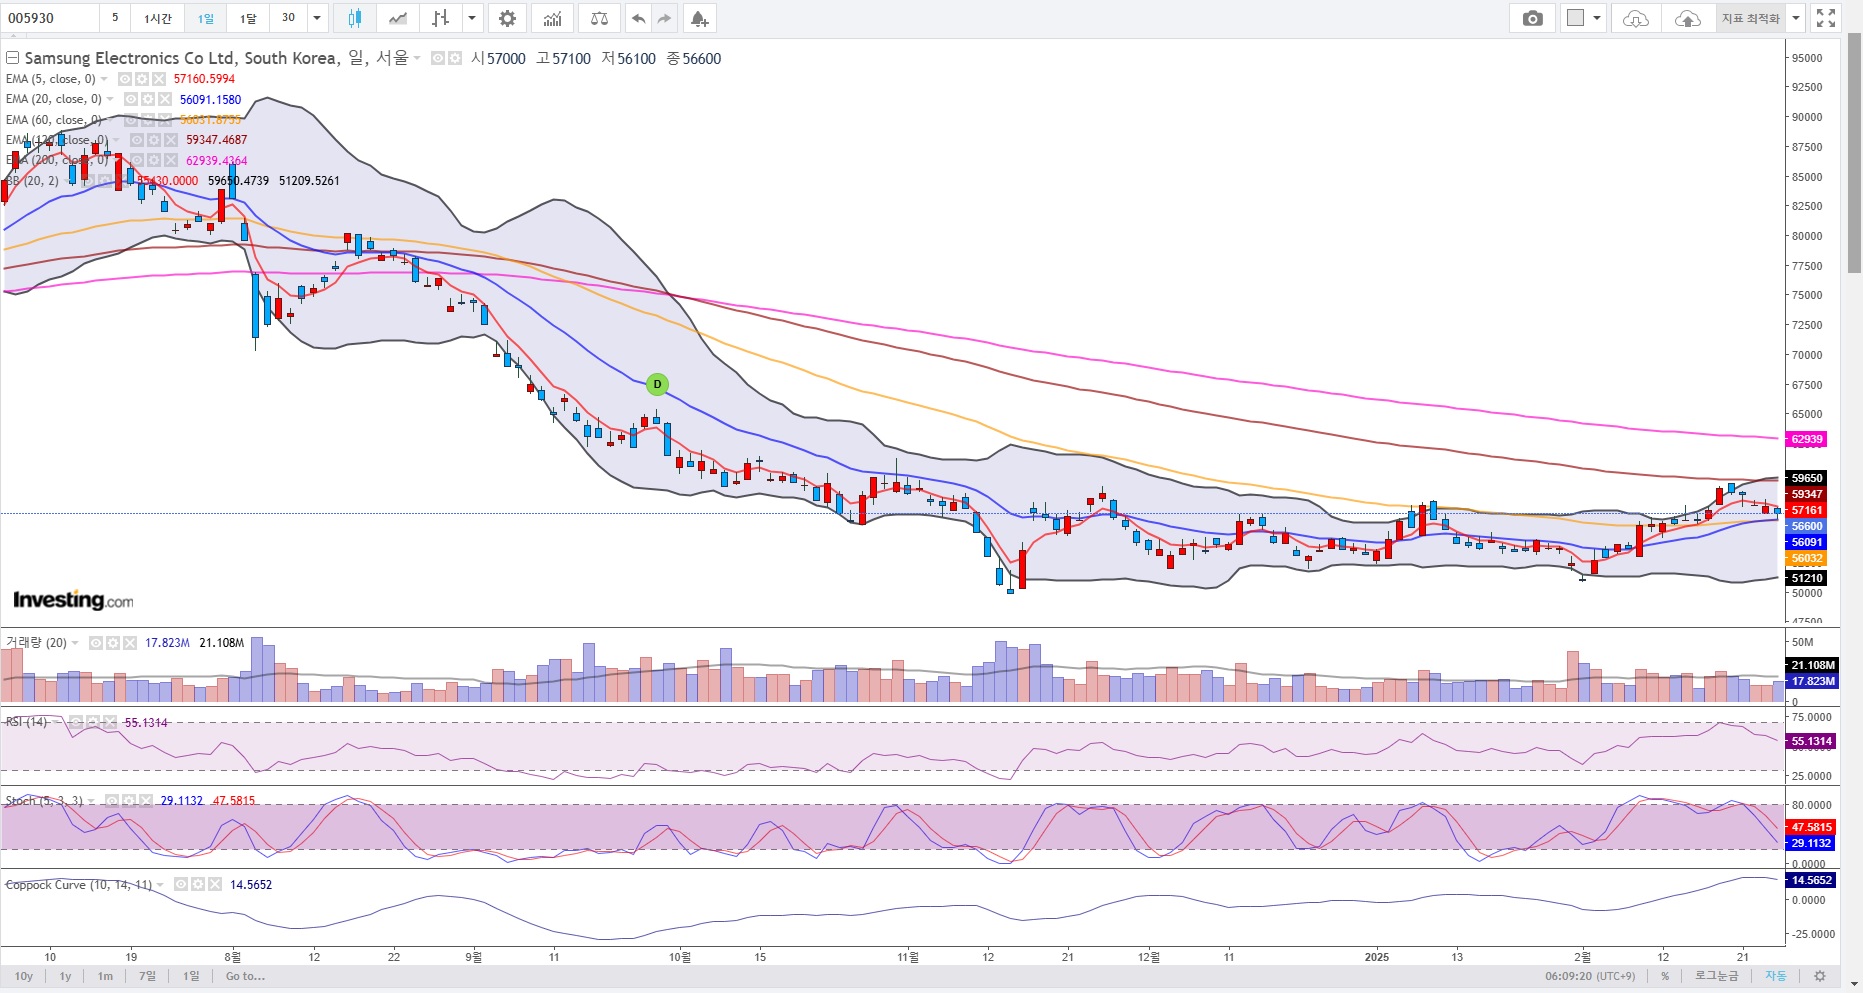Remove the 거래량 (20) volume indicator

(129, 643)
